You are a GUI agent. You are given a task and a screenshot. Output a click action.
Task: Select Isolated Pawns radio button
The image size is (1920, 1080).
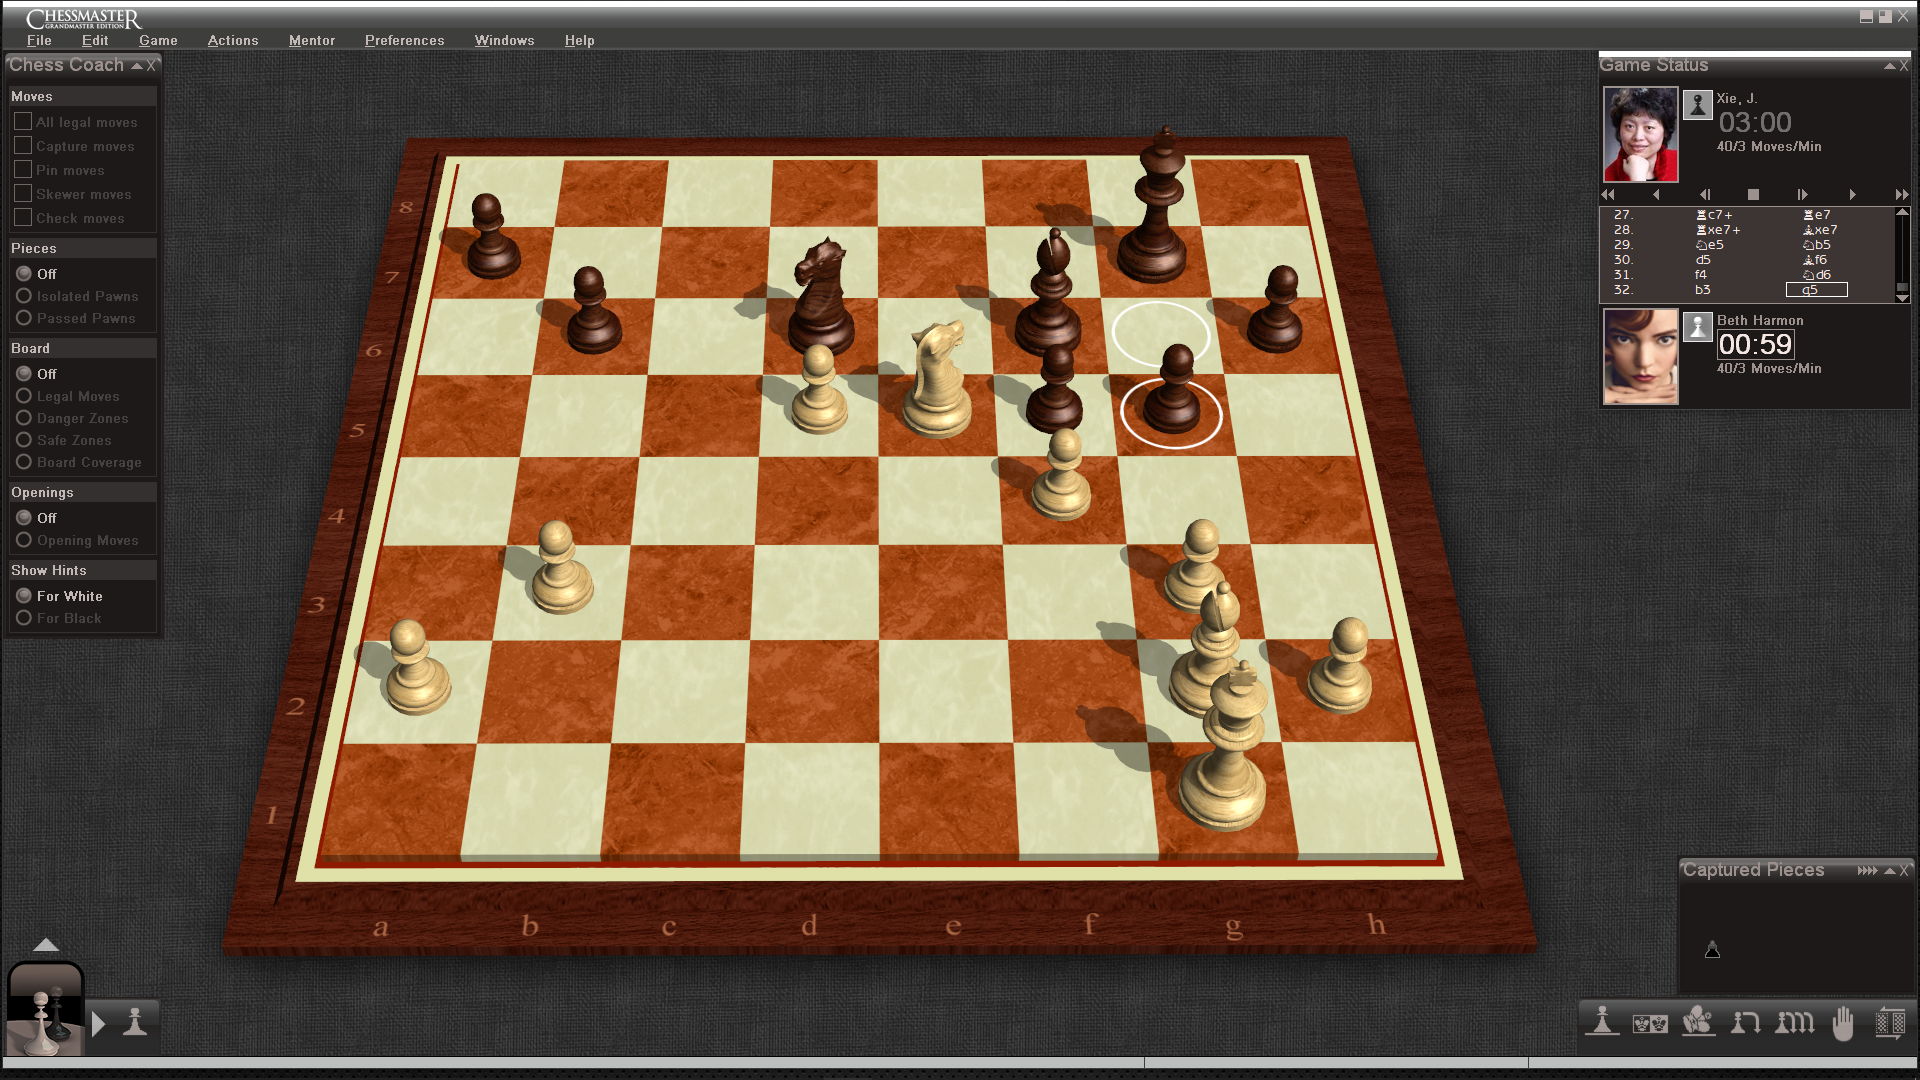pos(24,296)
